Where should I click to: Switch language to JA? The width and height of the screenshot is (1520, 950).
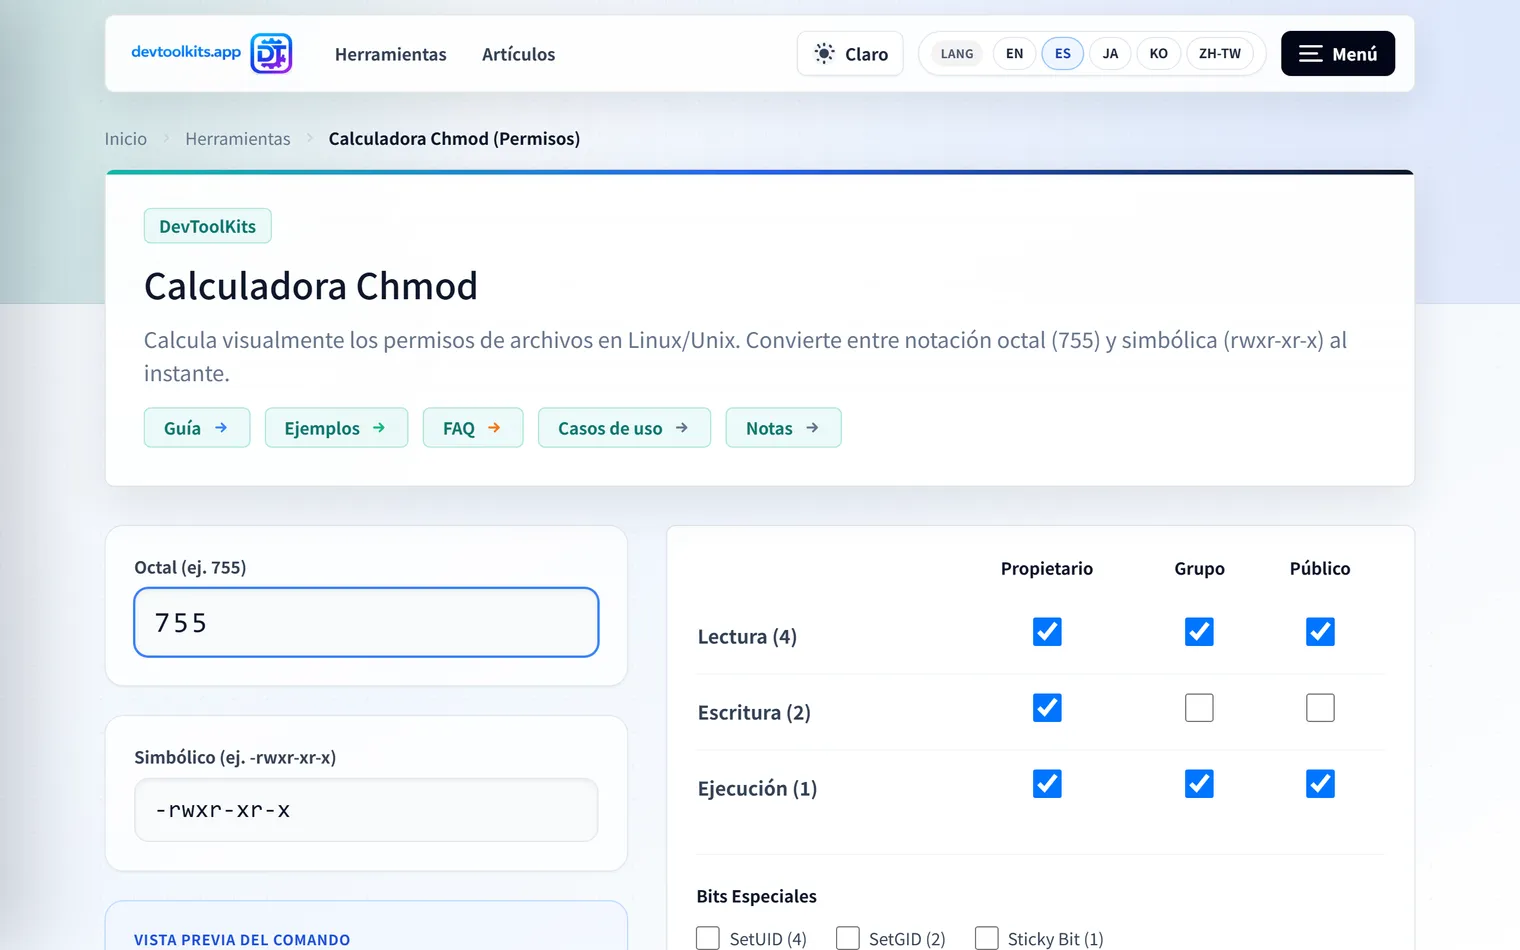pyautogui.click(x=1110, y=54)
